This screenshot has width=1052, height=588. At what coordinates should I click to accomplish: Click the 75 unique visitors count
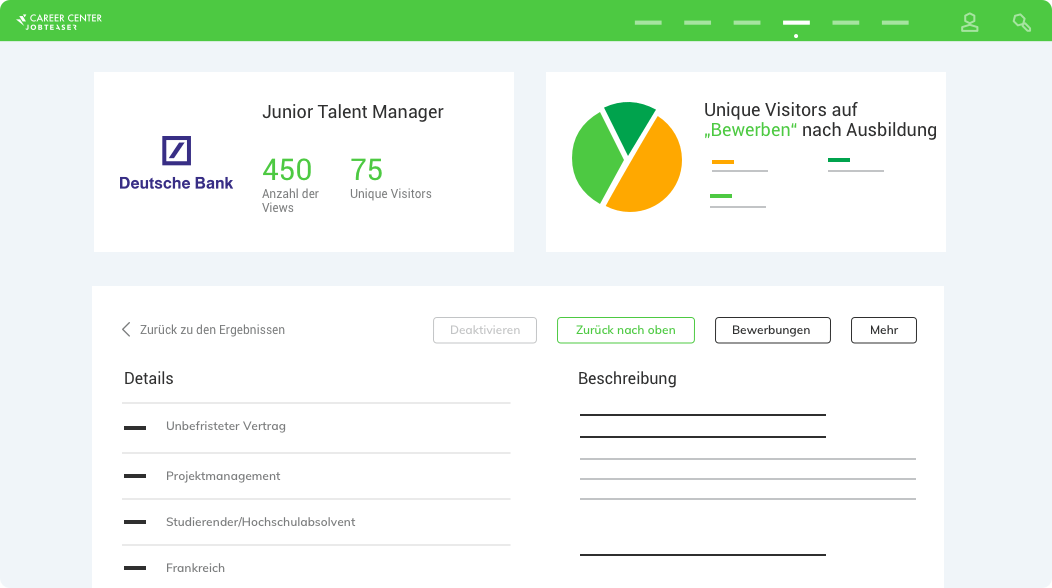[366, 170]
